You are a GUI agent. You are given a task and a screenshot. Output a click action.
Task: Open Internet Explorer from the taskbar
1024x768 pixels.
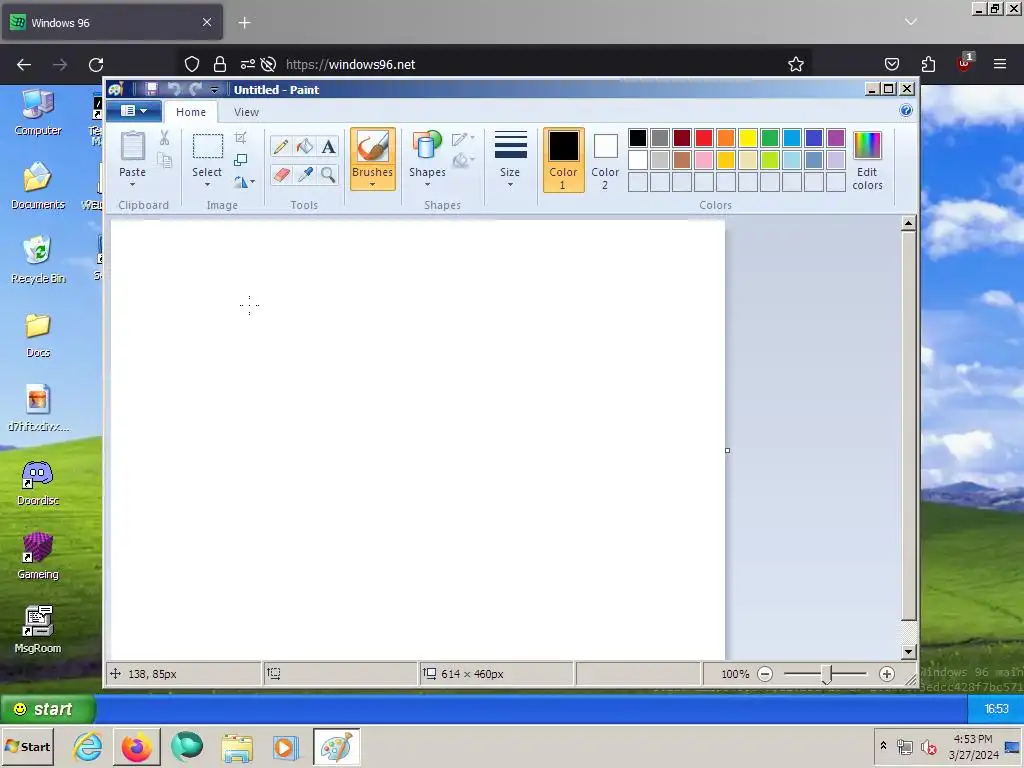coord(87,746)
